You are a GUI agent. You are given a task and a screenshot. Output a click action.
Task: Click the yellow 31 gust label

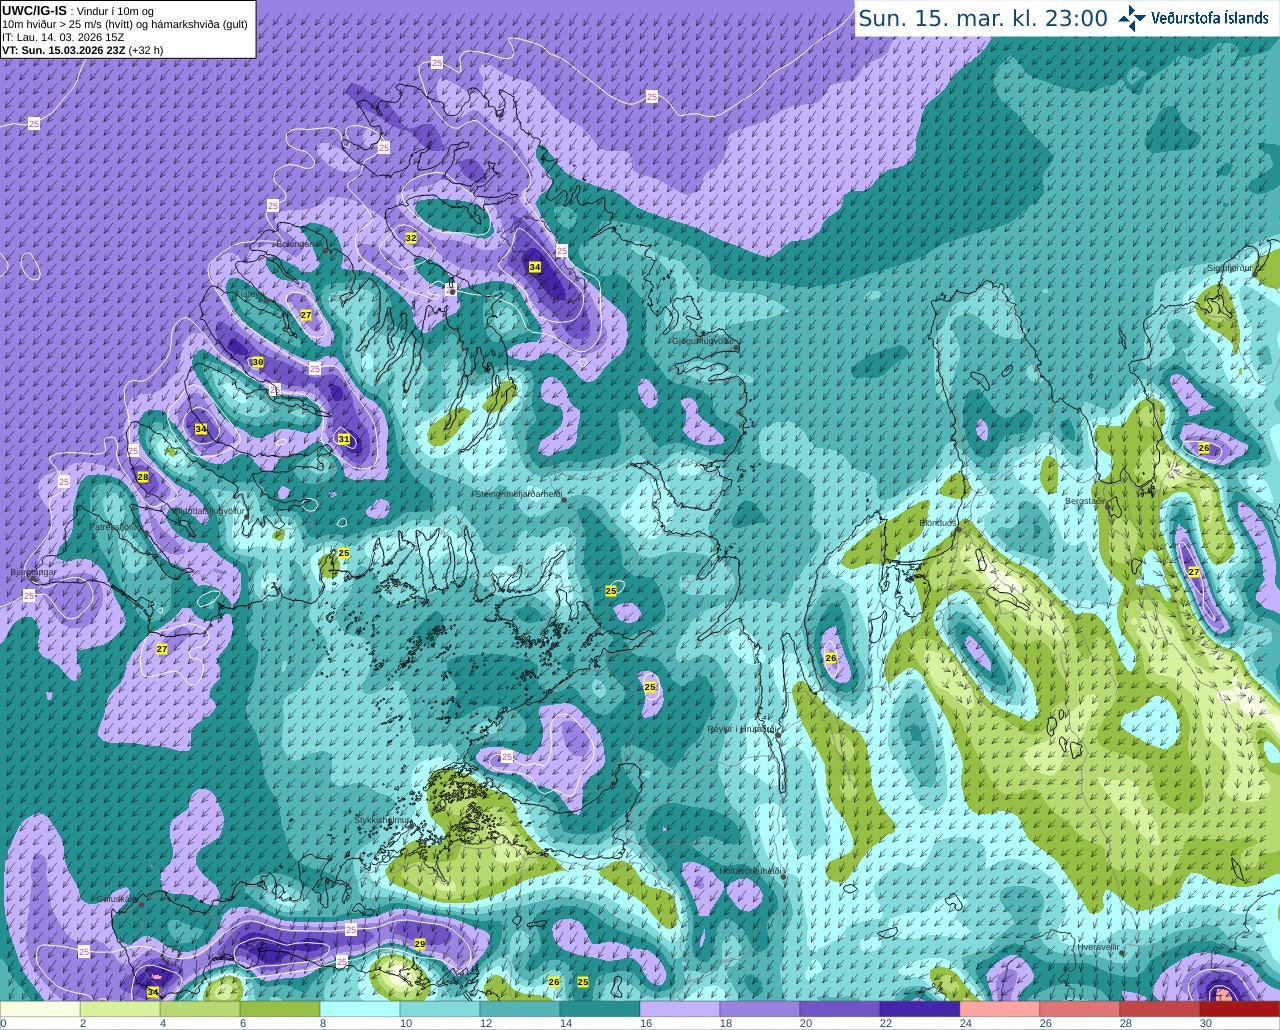pyautogui.click(x=344, y=439)
